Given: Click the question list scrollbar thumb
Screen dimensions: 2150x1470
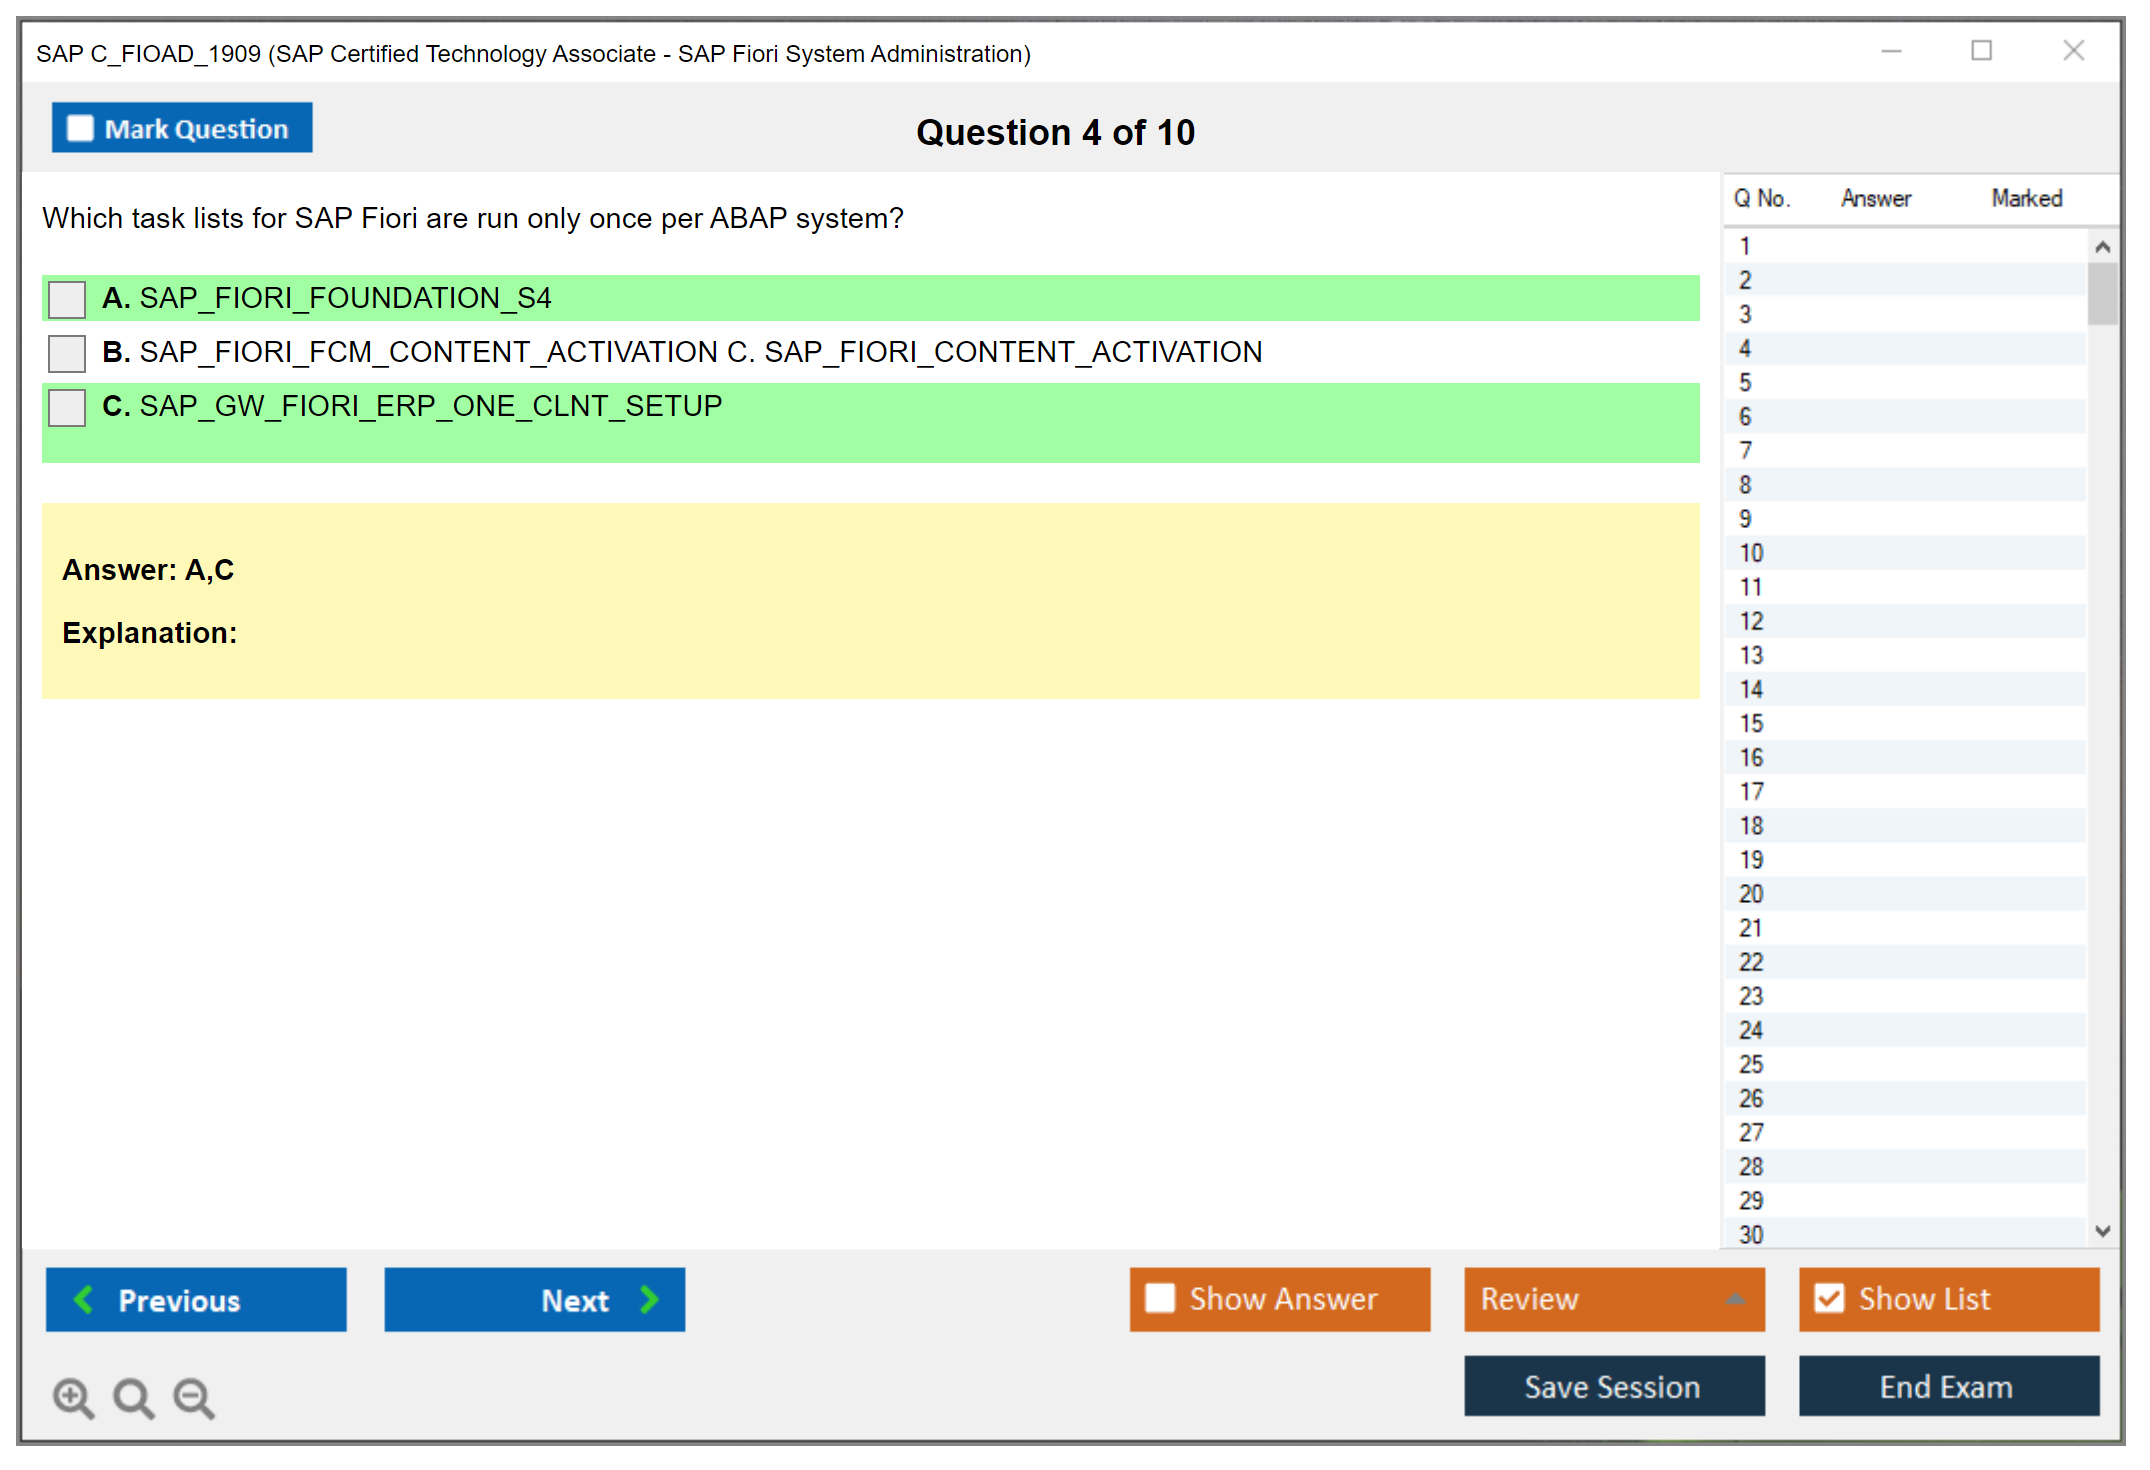Looking at the screenshot, I should [2102, 293].
